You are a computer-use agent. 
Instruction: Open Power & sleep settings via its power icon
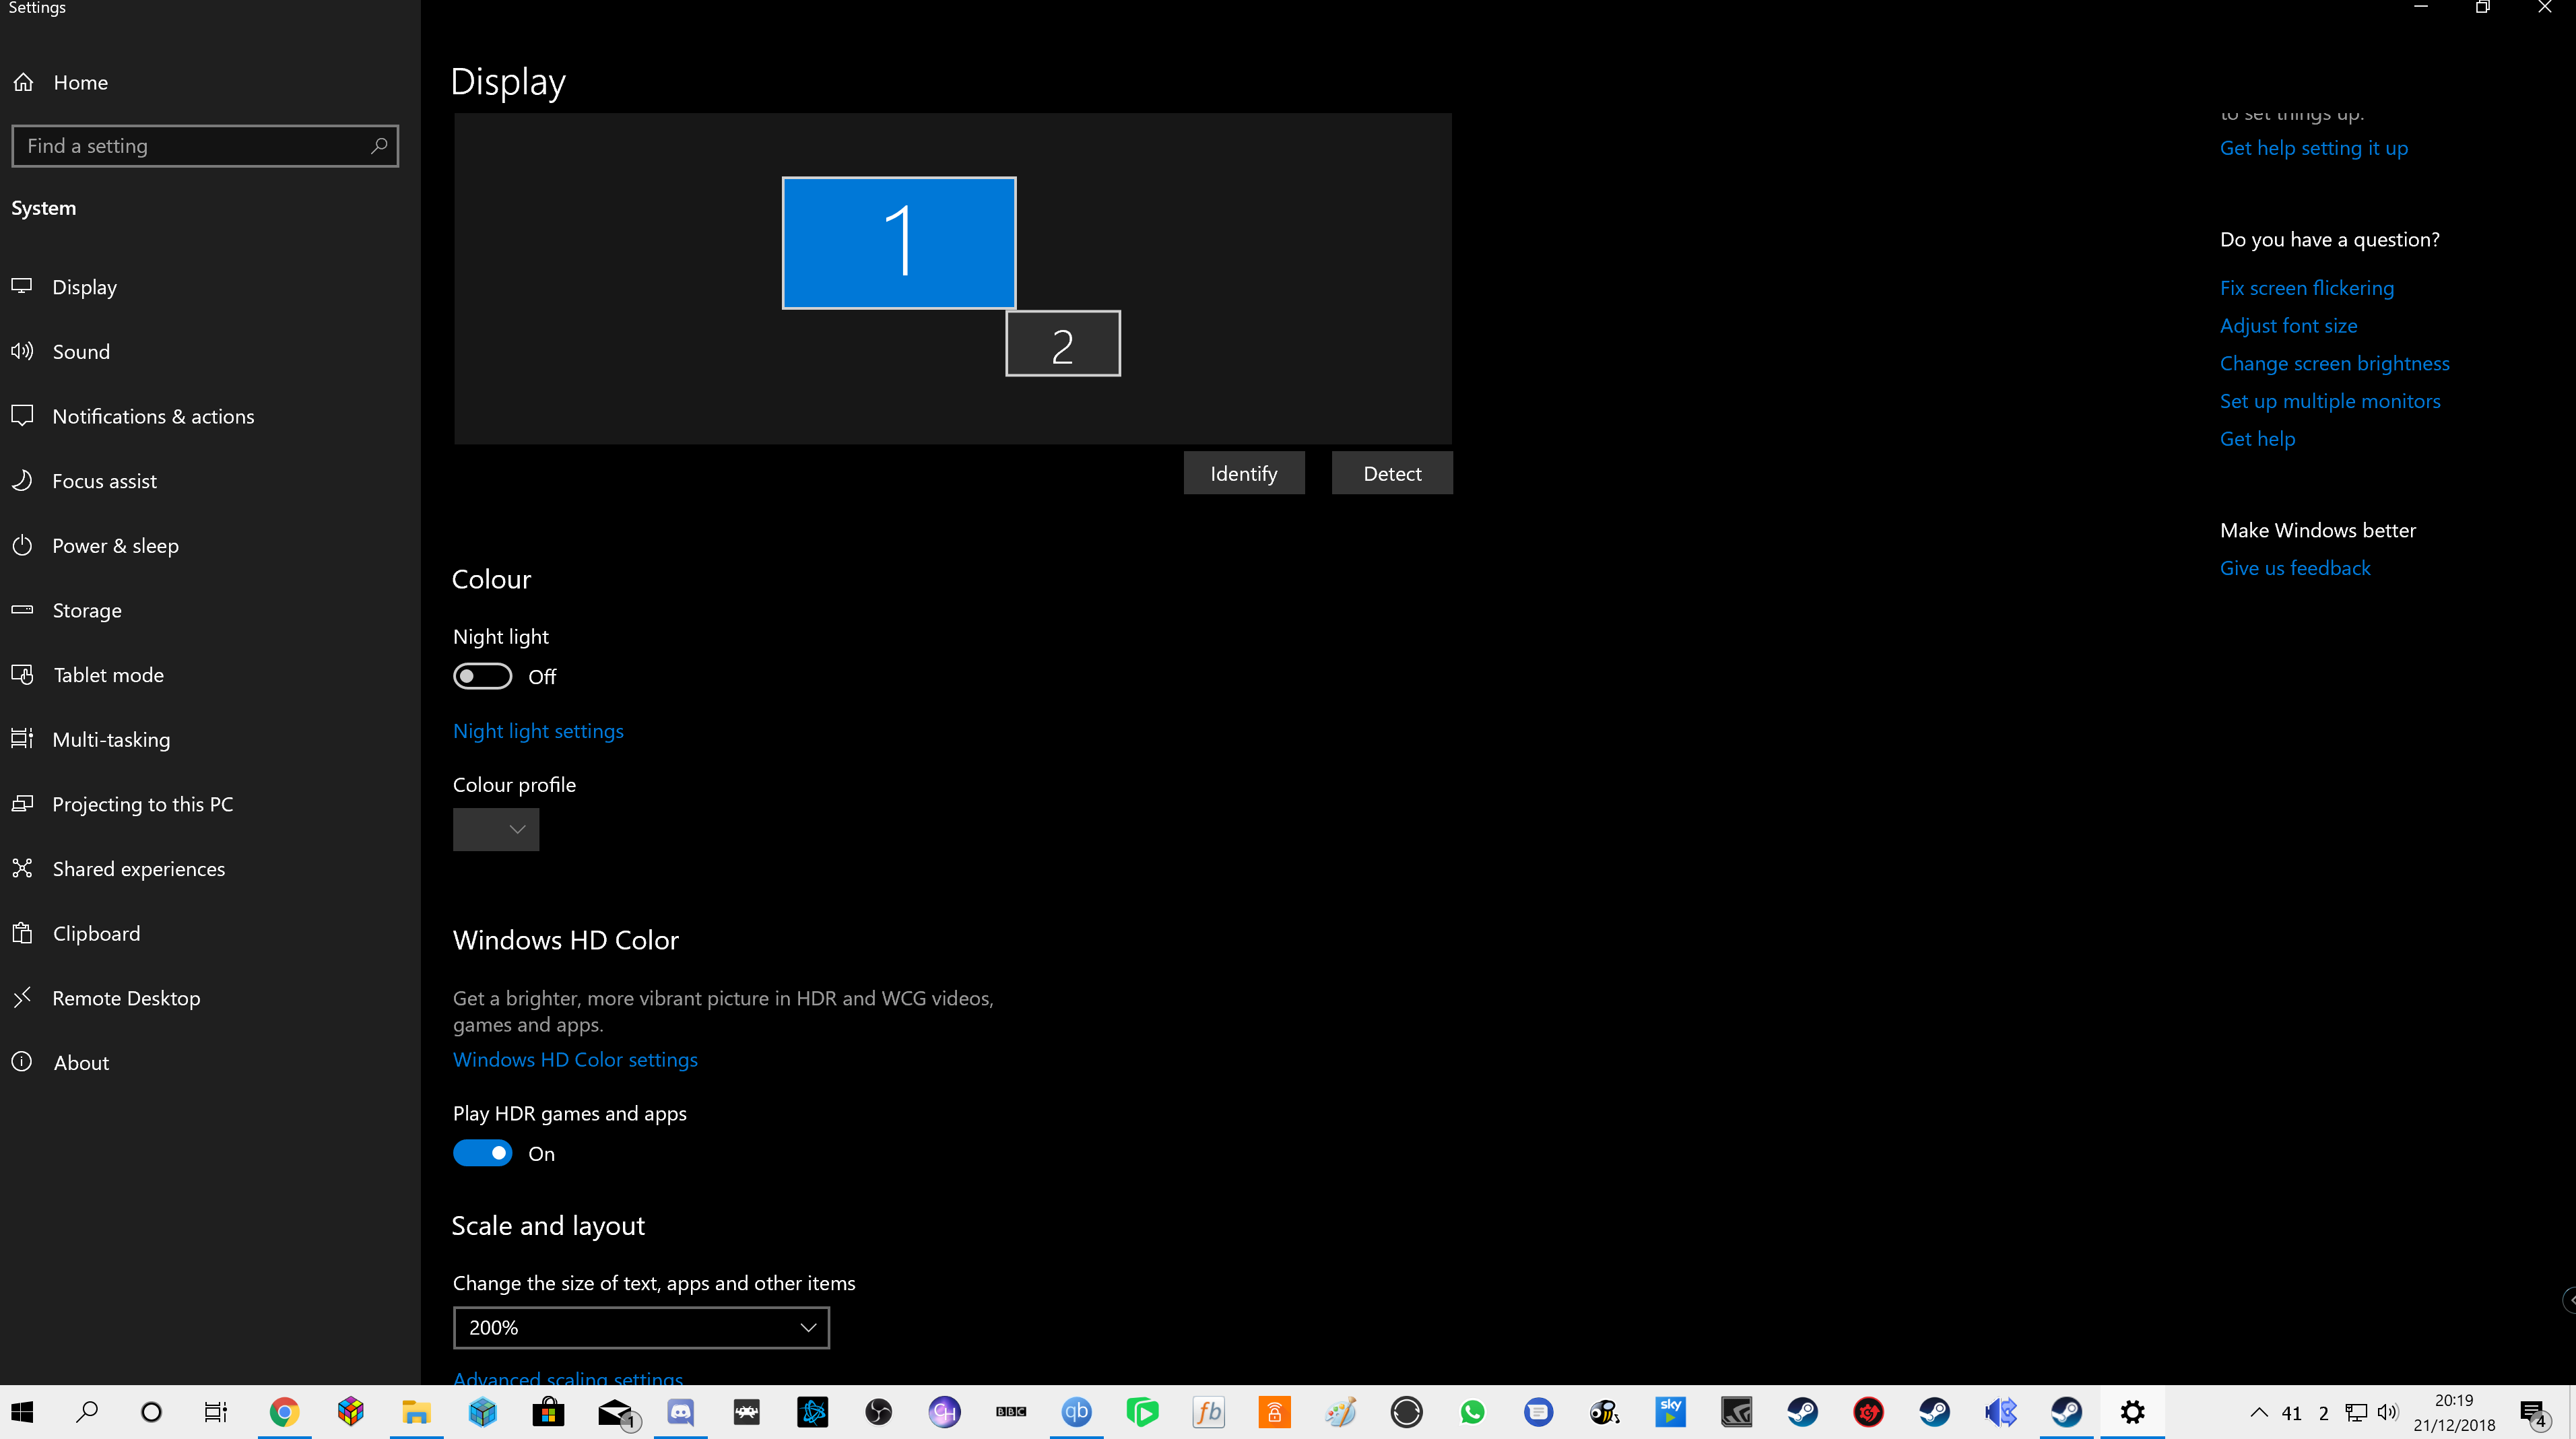[x=22, y=545]
